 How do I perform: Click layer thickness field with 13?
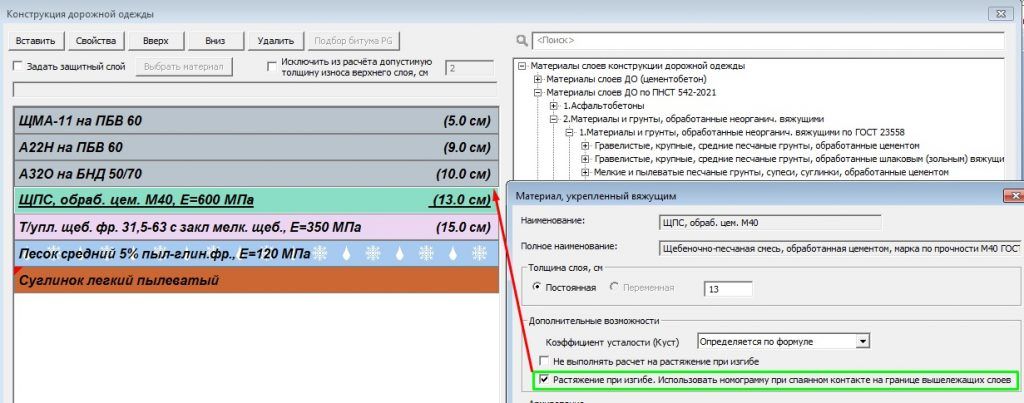tap(728, 289)
